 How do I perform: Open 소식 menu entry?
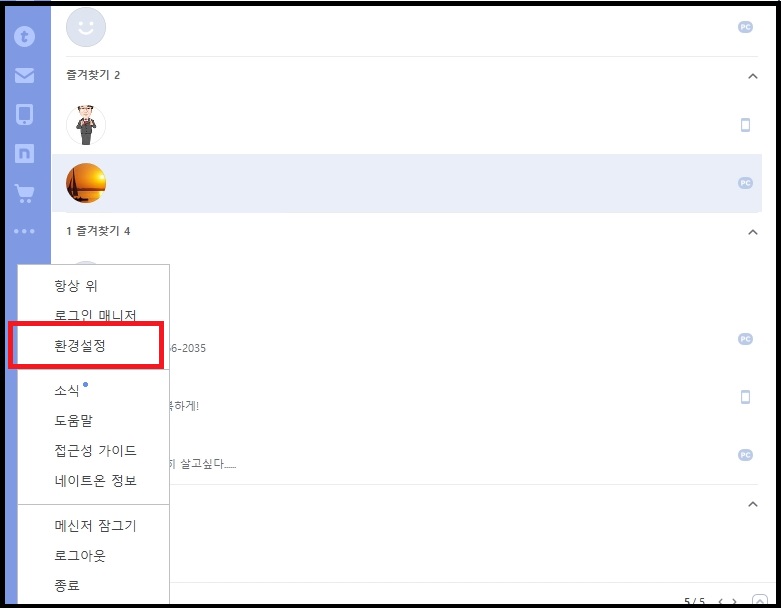click(67, 390)
